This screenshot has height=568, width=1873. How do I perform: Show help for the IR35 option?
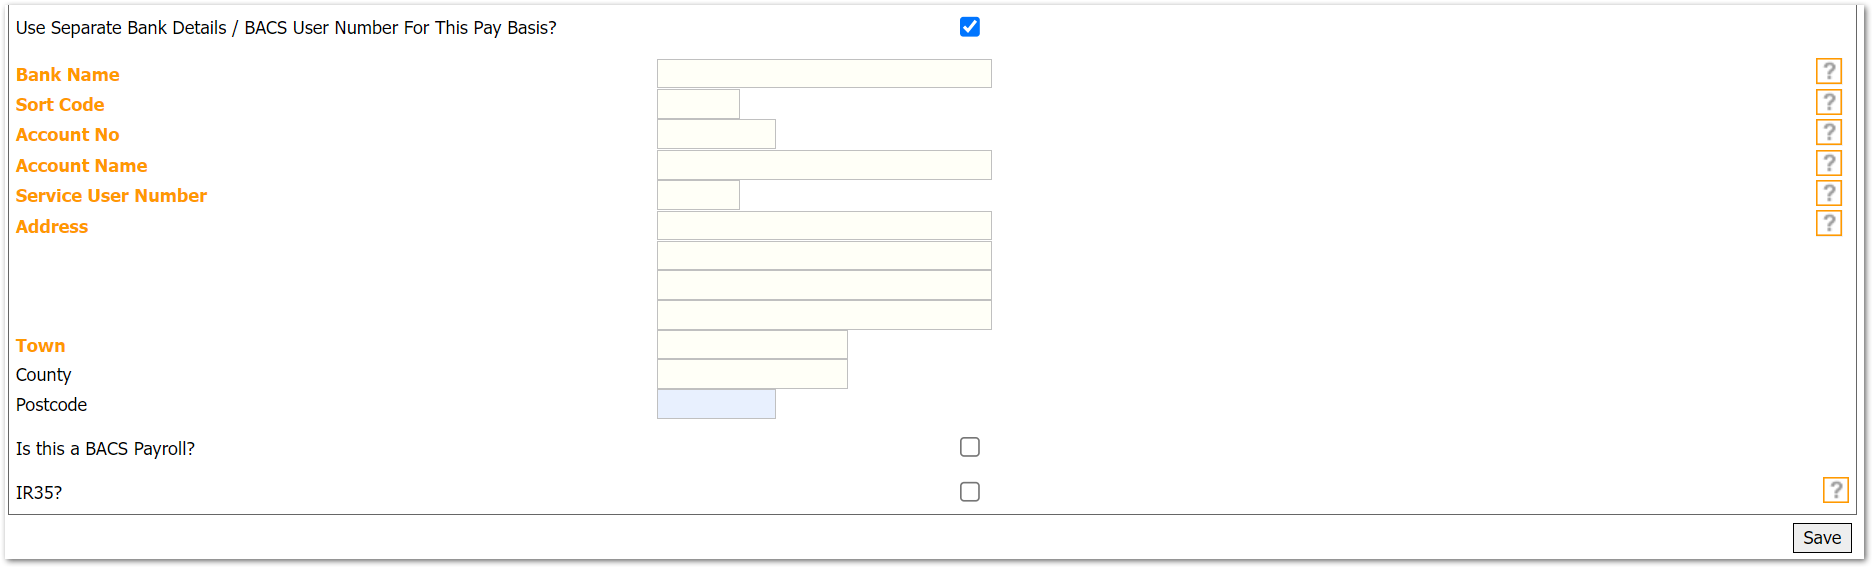tap(1835, 490)
